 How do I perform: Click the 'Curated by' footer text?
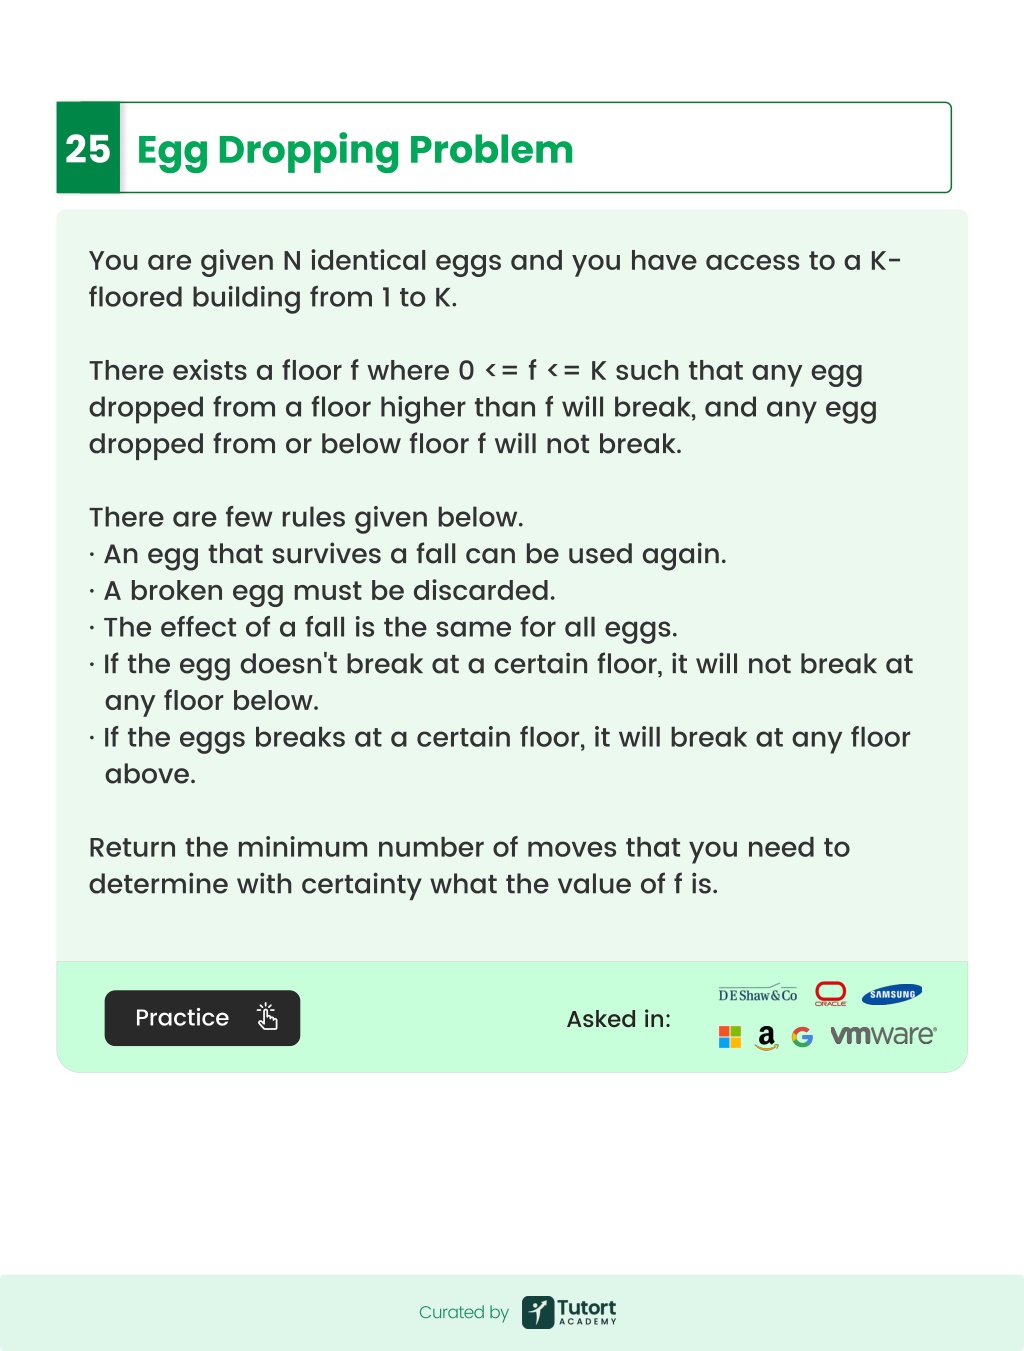click(x=464, y=1312)
